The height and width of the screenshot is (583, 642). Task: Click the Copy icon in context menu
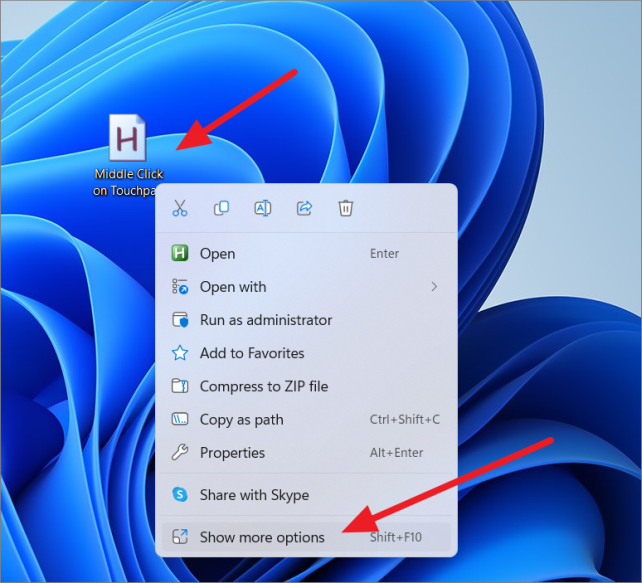[x=222, y=208]
